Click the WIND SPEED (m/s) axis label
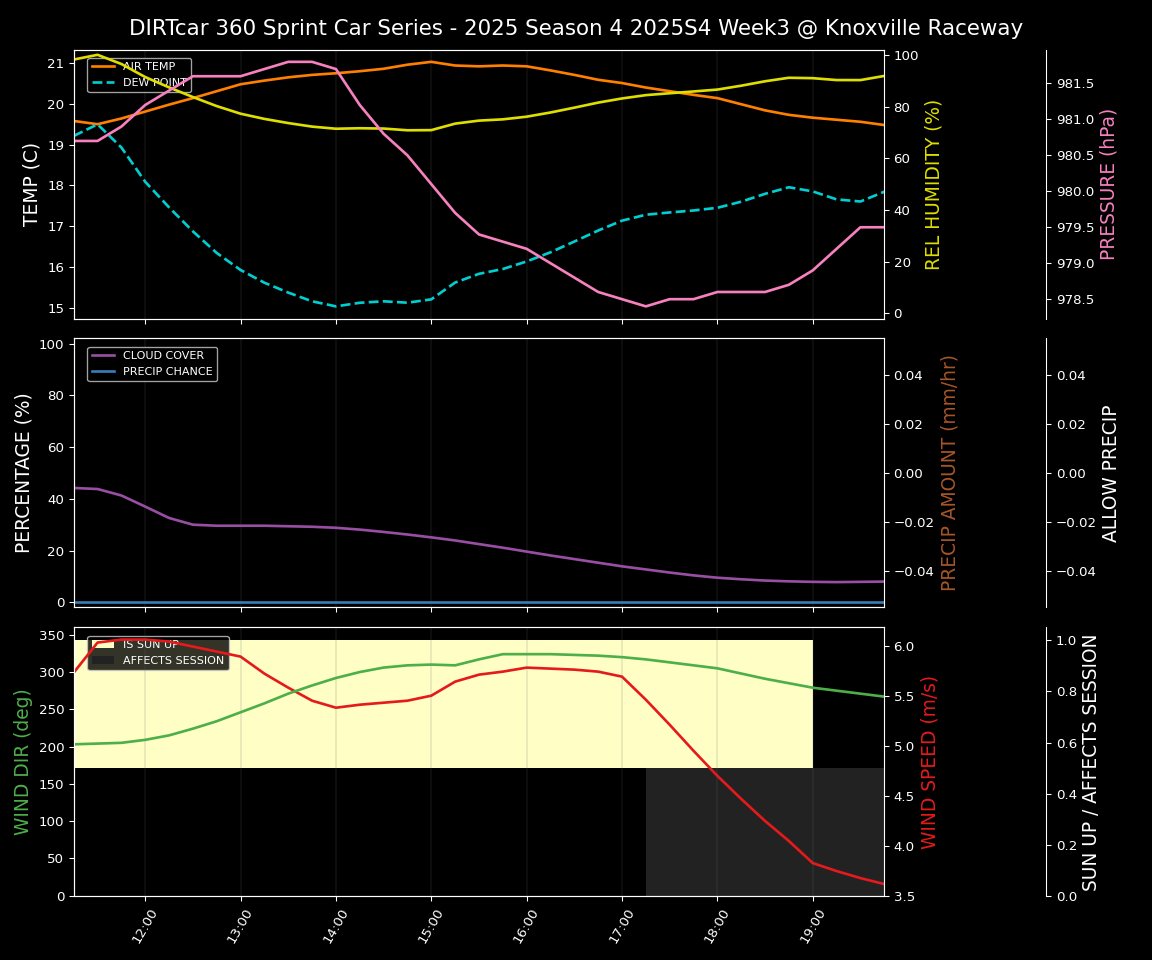Screen dimensions: 1152x960 pyautogui.click(x=929, y=761)
